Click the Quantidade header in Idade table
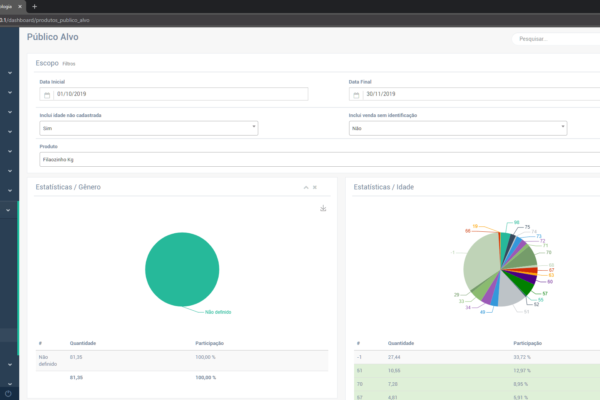The height and width of the screenshot is (400, 600). [401, 343]
